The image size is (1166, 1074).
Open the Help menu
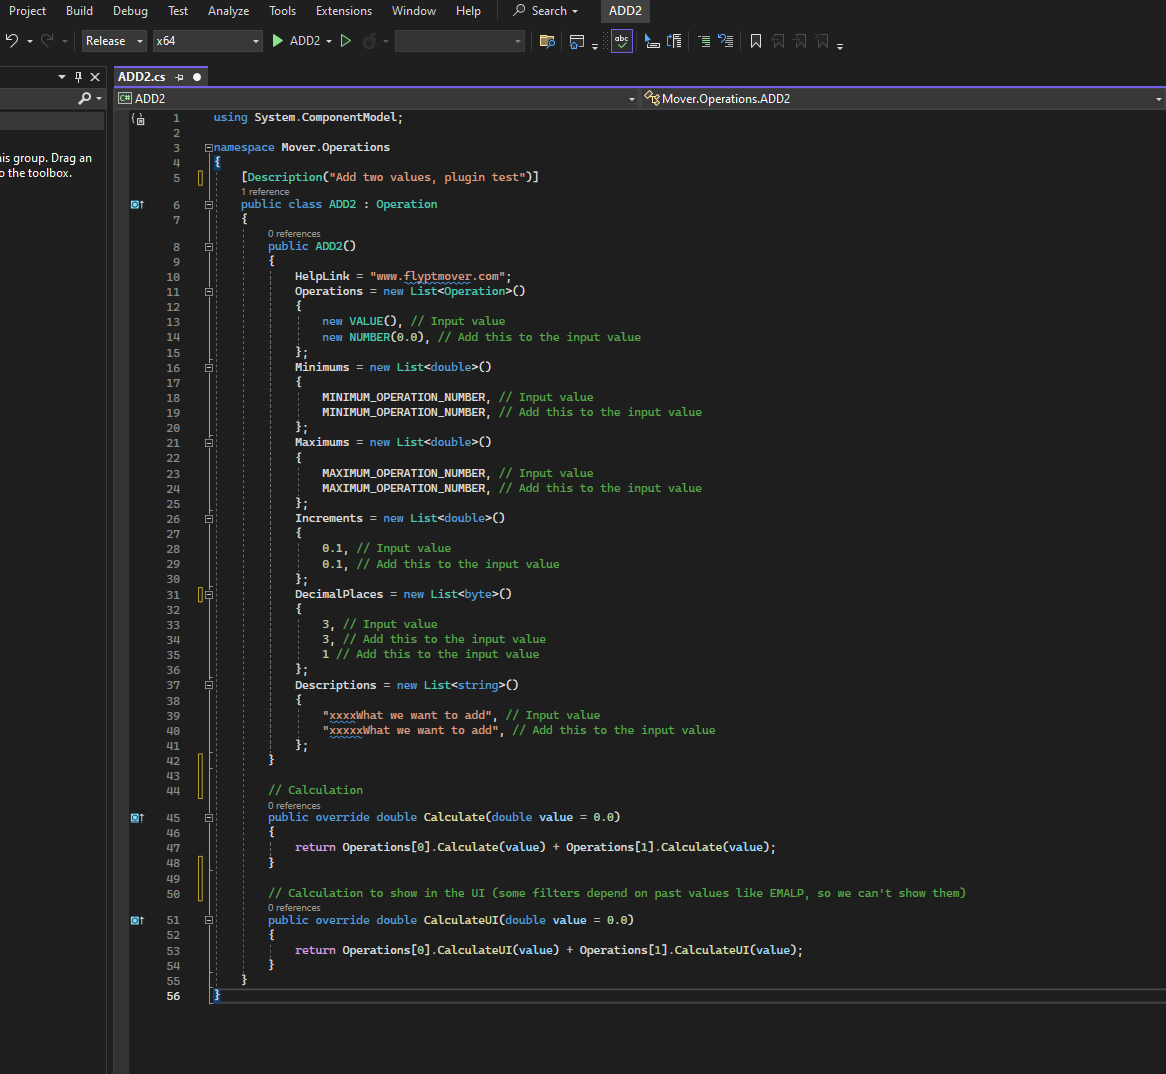468,10
